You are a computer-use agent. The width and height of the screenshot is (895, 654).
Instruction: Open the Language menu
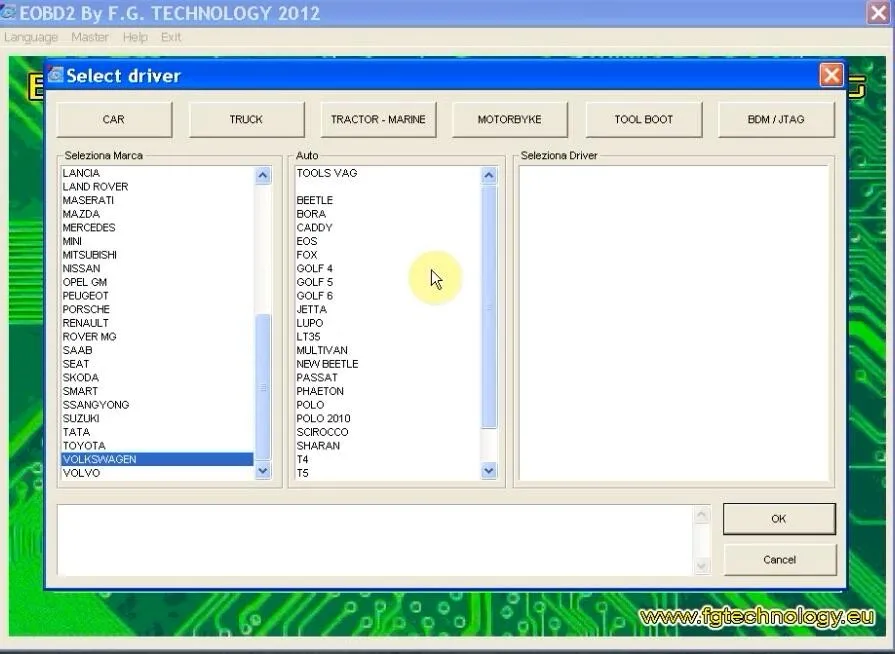pyautogui.click(x=31, y=37)
